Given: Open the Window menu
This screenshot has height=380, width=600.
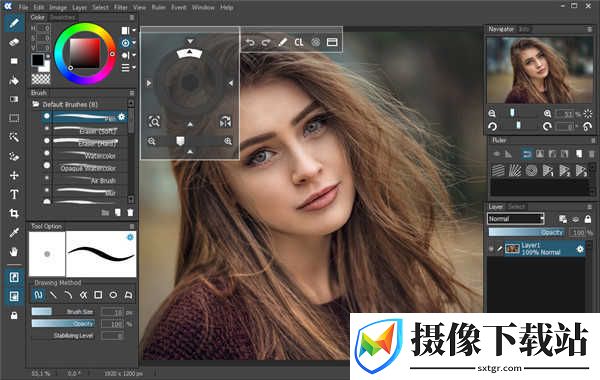Looking at the screenshot, I should click(x=203, y=7).
